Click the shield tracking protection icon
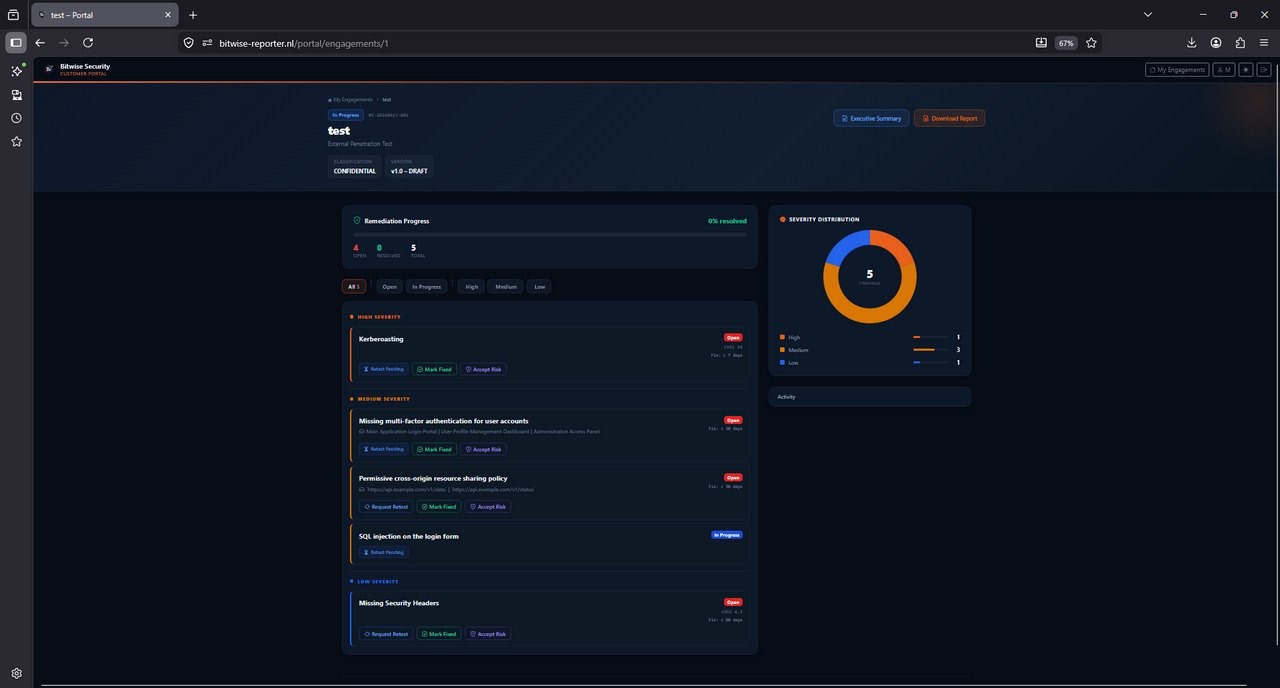The width and height of the screenshot is (1280, 688). click(188, 43)
